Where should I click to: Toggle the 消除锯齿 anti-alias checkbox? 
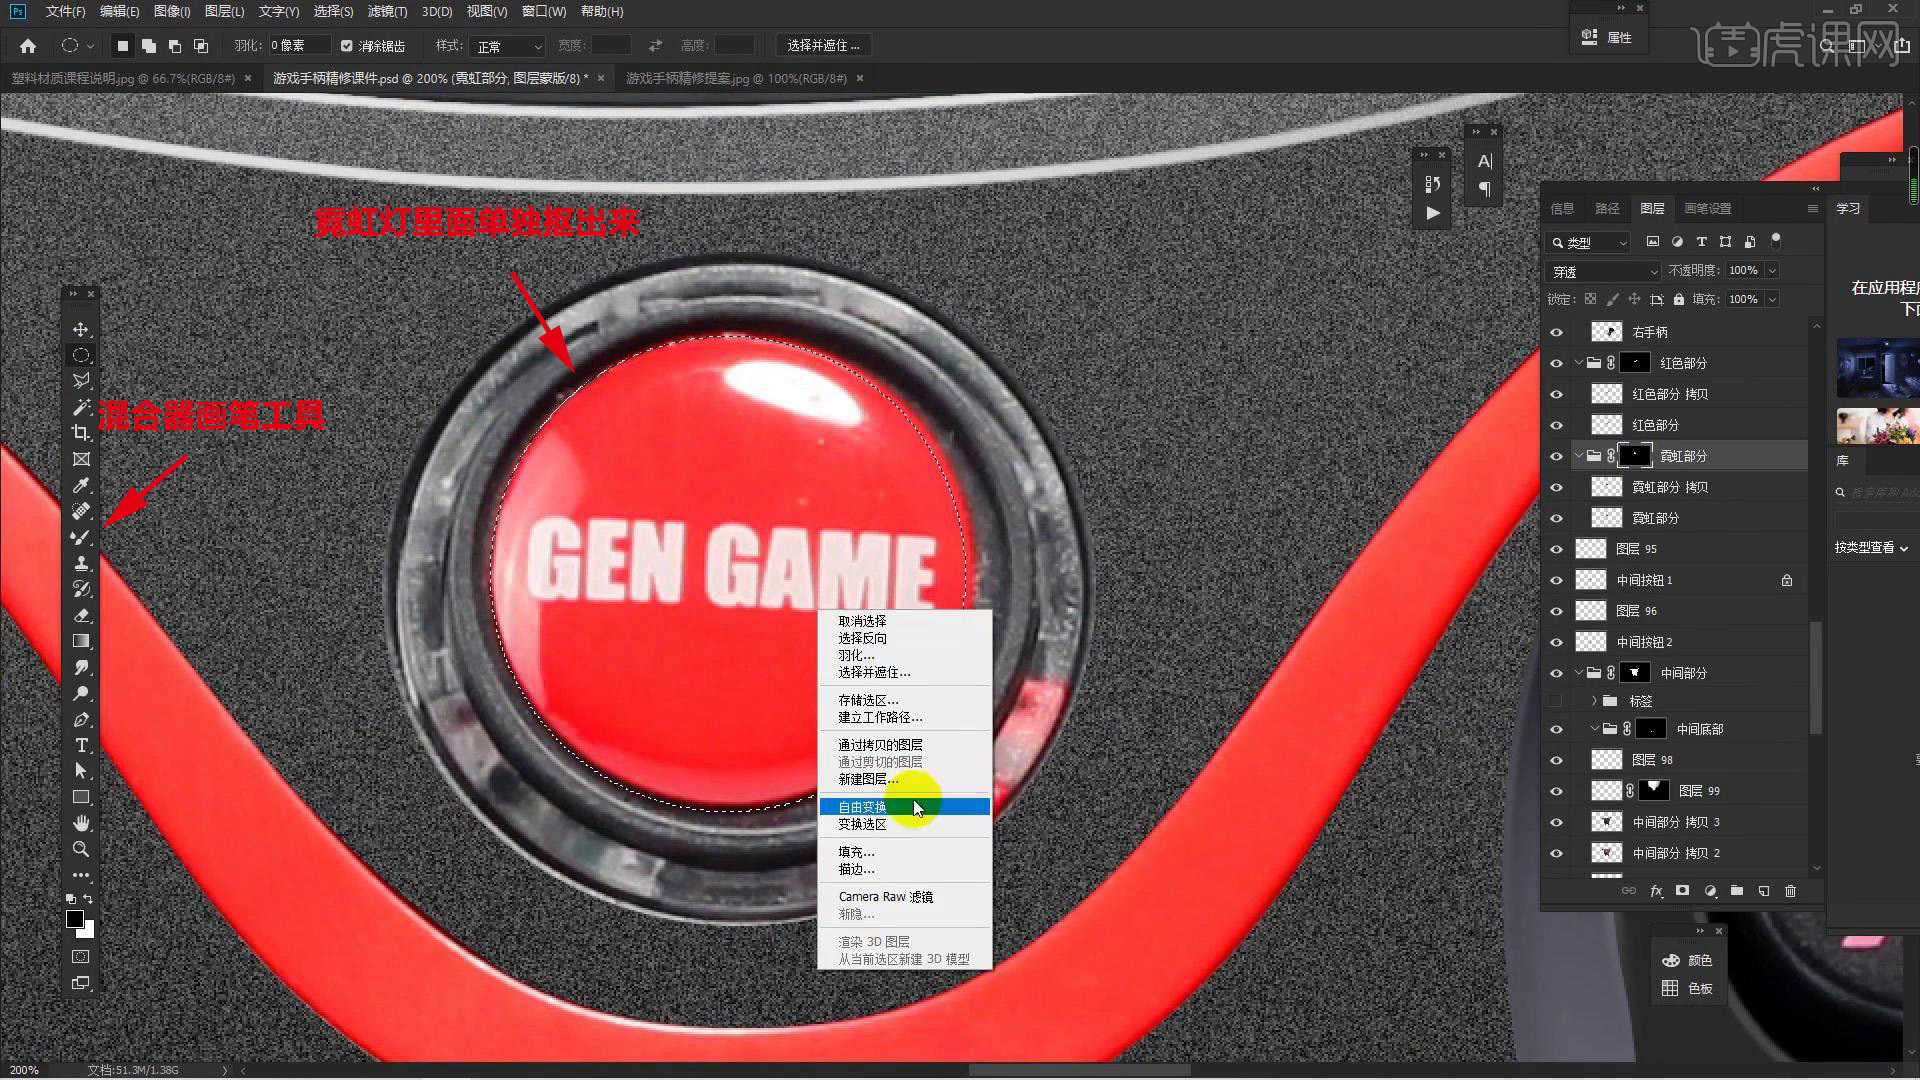[346, 46]
